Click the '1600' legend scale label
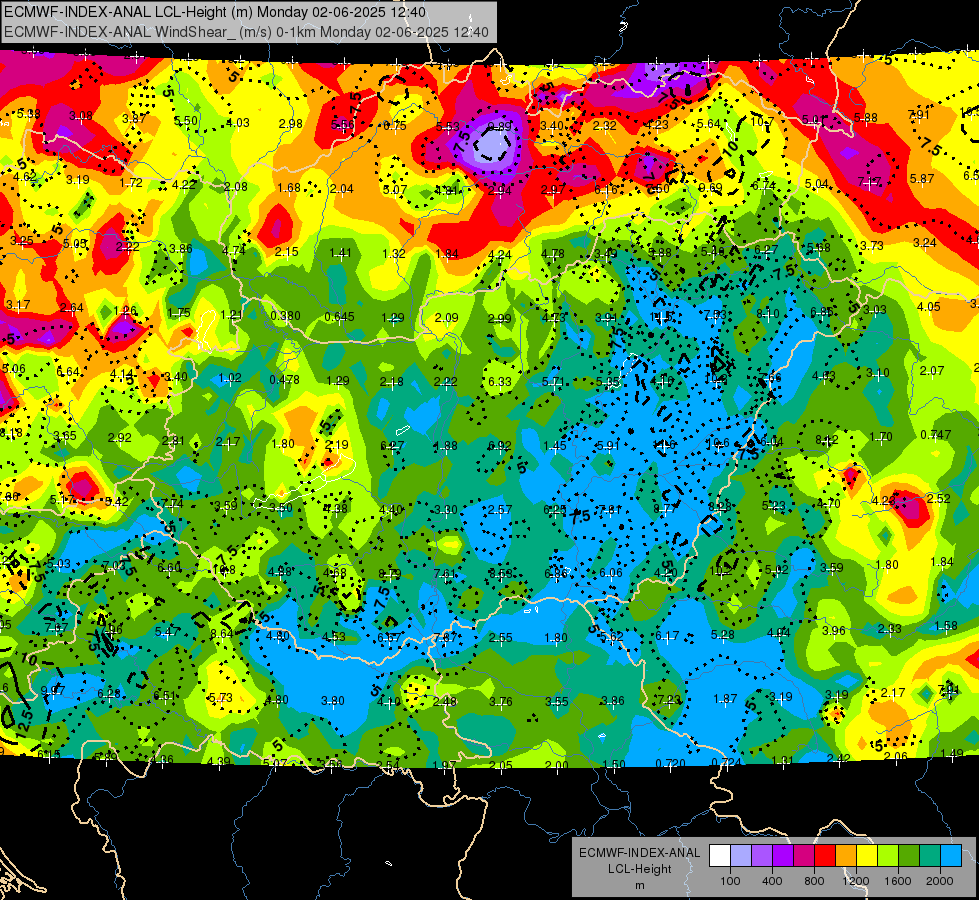The width and height of the screenshot is (979, 900). click(897, 881)
